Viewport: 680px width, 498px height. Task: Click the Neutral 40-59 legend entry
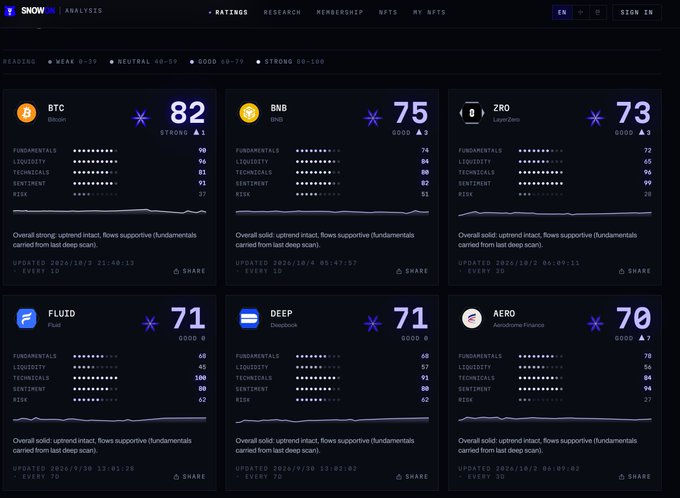[144, 62]
